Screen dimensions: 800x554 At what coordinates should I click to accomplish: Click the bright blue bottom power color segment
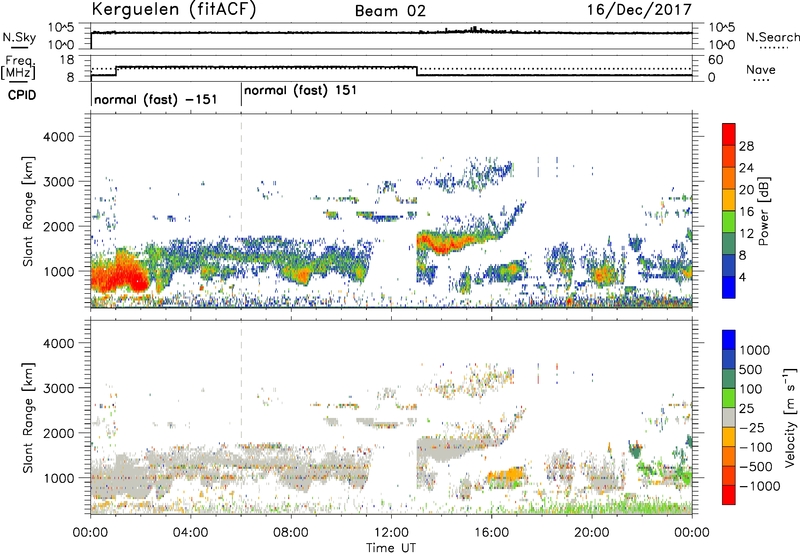click(729, 287)
